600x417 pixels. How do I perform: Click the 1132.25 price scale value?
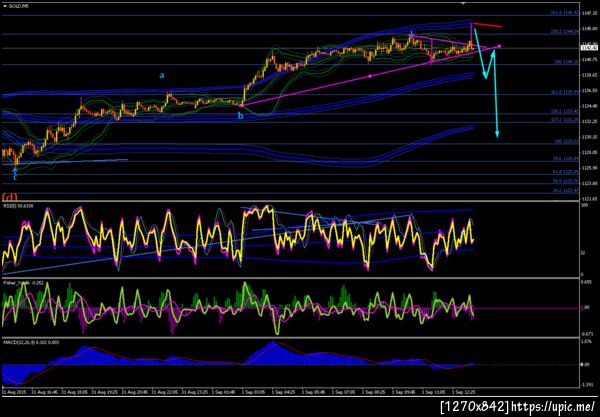(589, 121)
